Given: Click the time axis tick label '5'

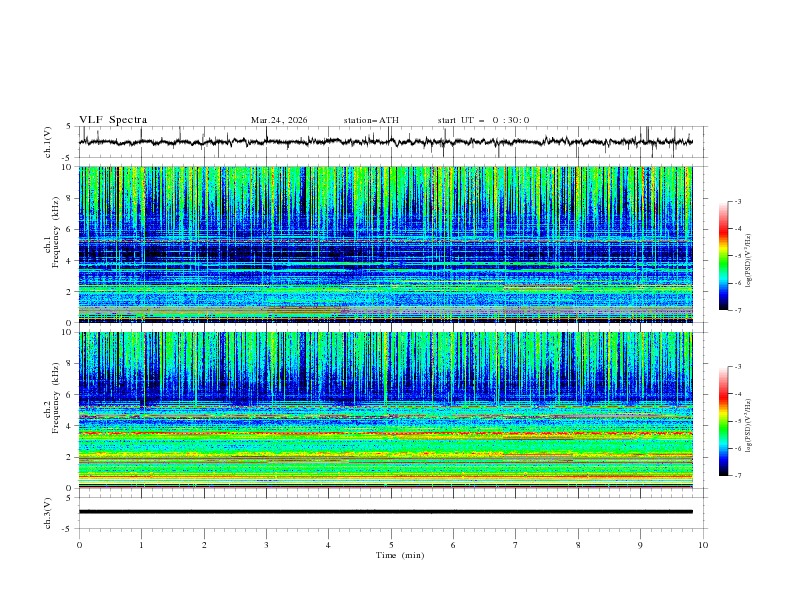Looking at the screenshot, I should point(391,545).
